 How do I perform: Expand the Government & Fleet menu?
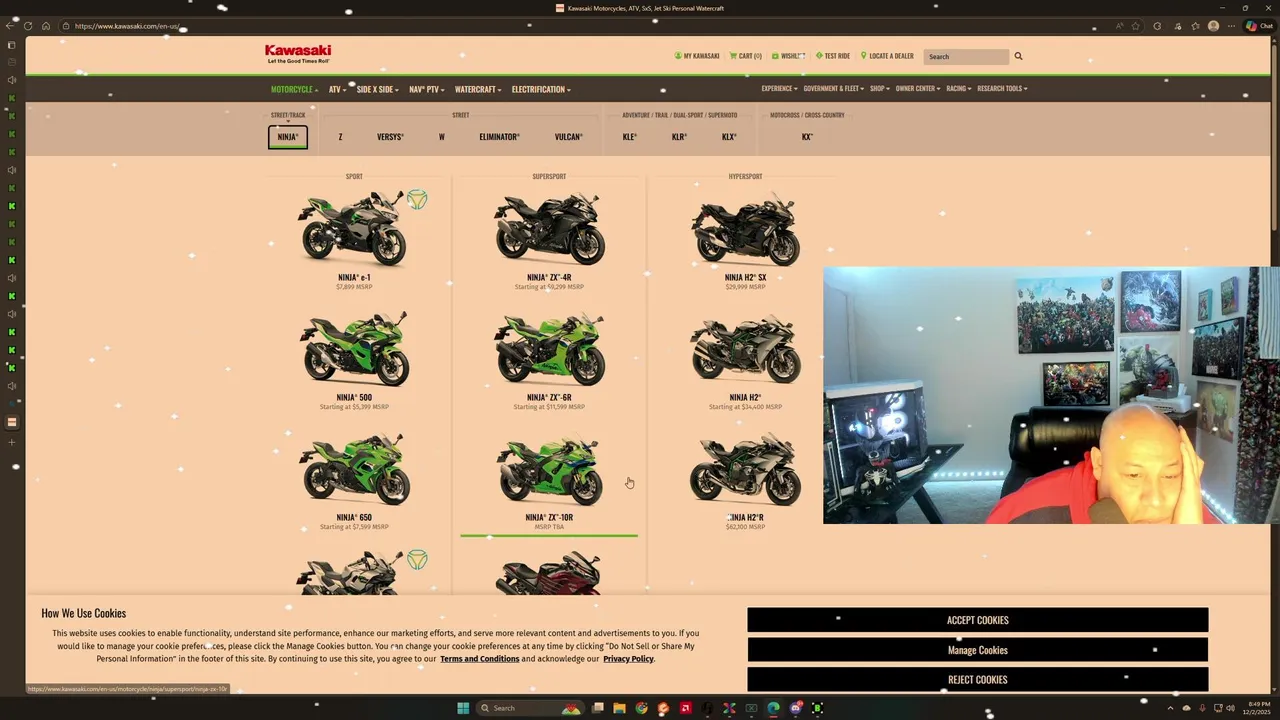tap(834, 88)
